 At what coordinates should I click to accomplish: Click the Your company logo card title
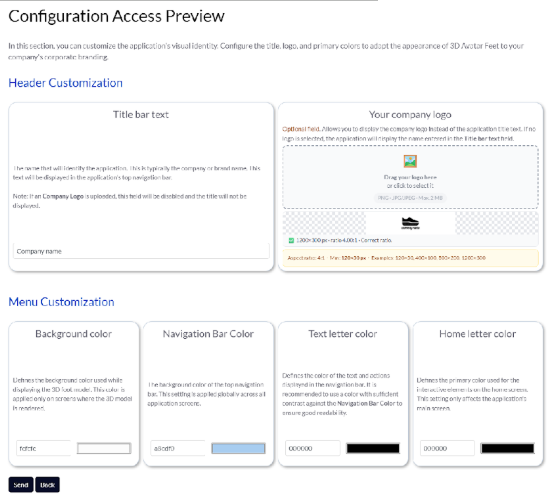point(410,115)
